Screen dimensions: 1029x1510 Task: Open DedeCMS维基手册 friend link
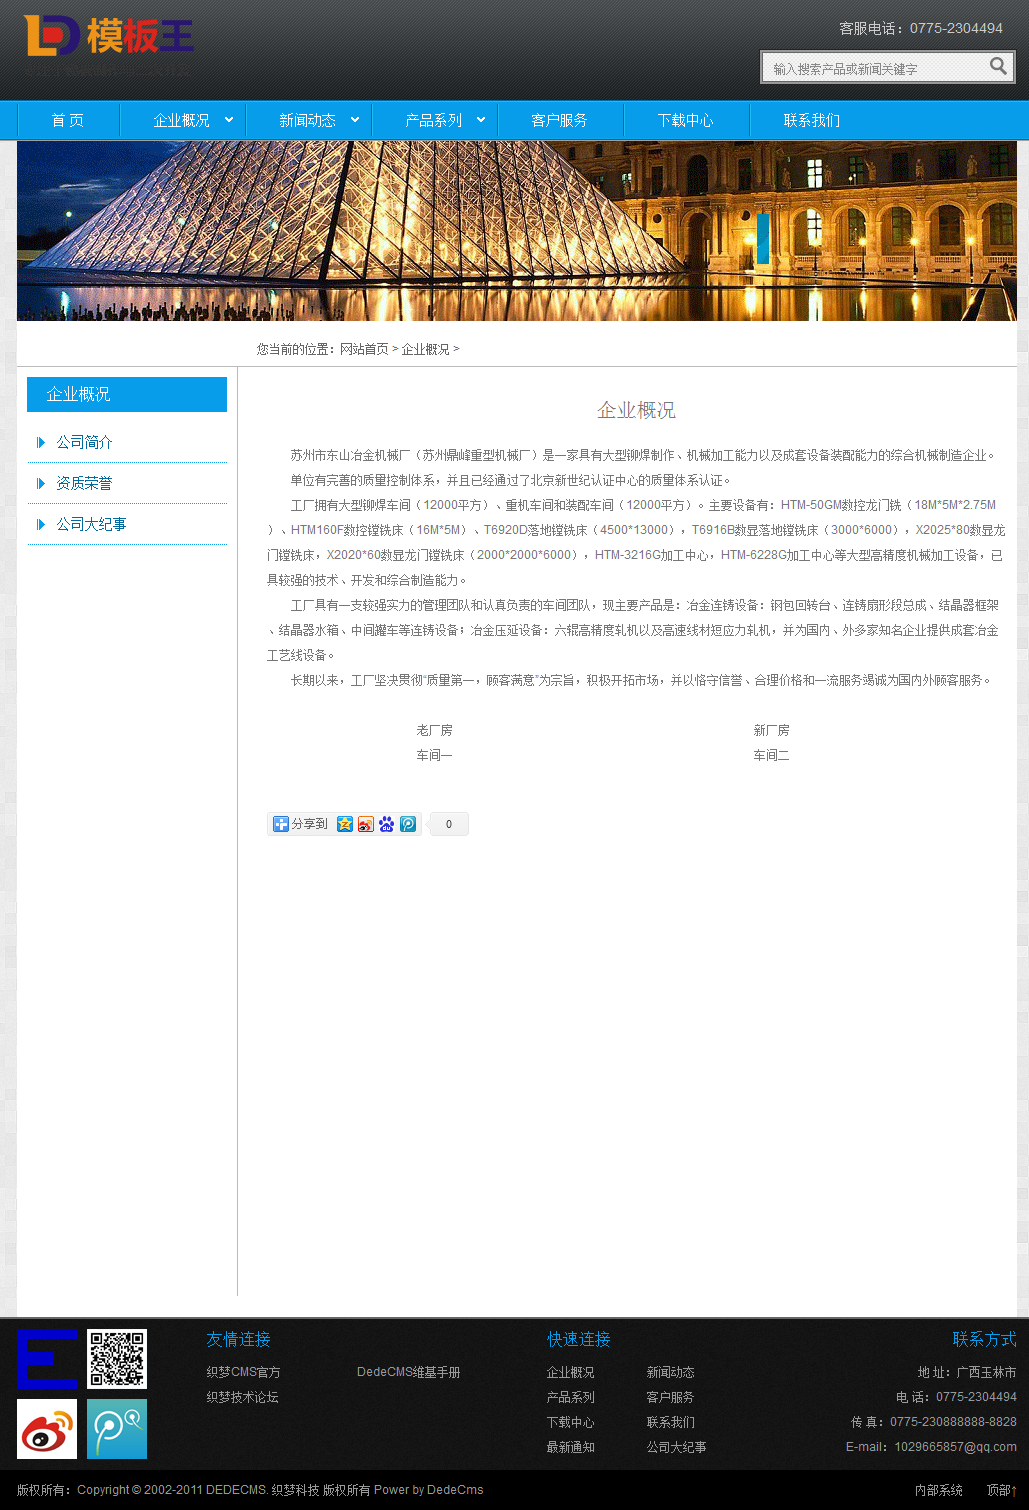point(408,1372)
